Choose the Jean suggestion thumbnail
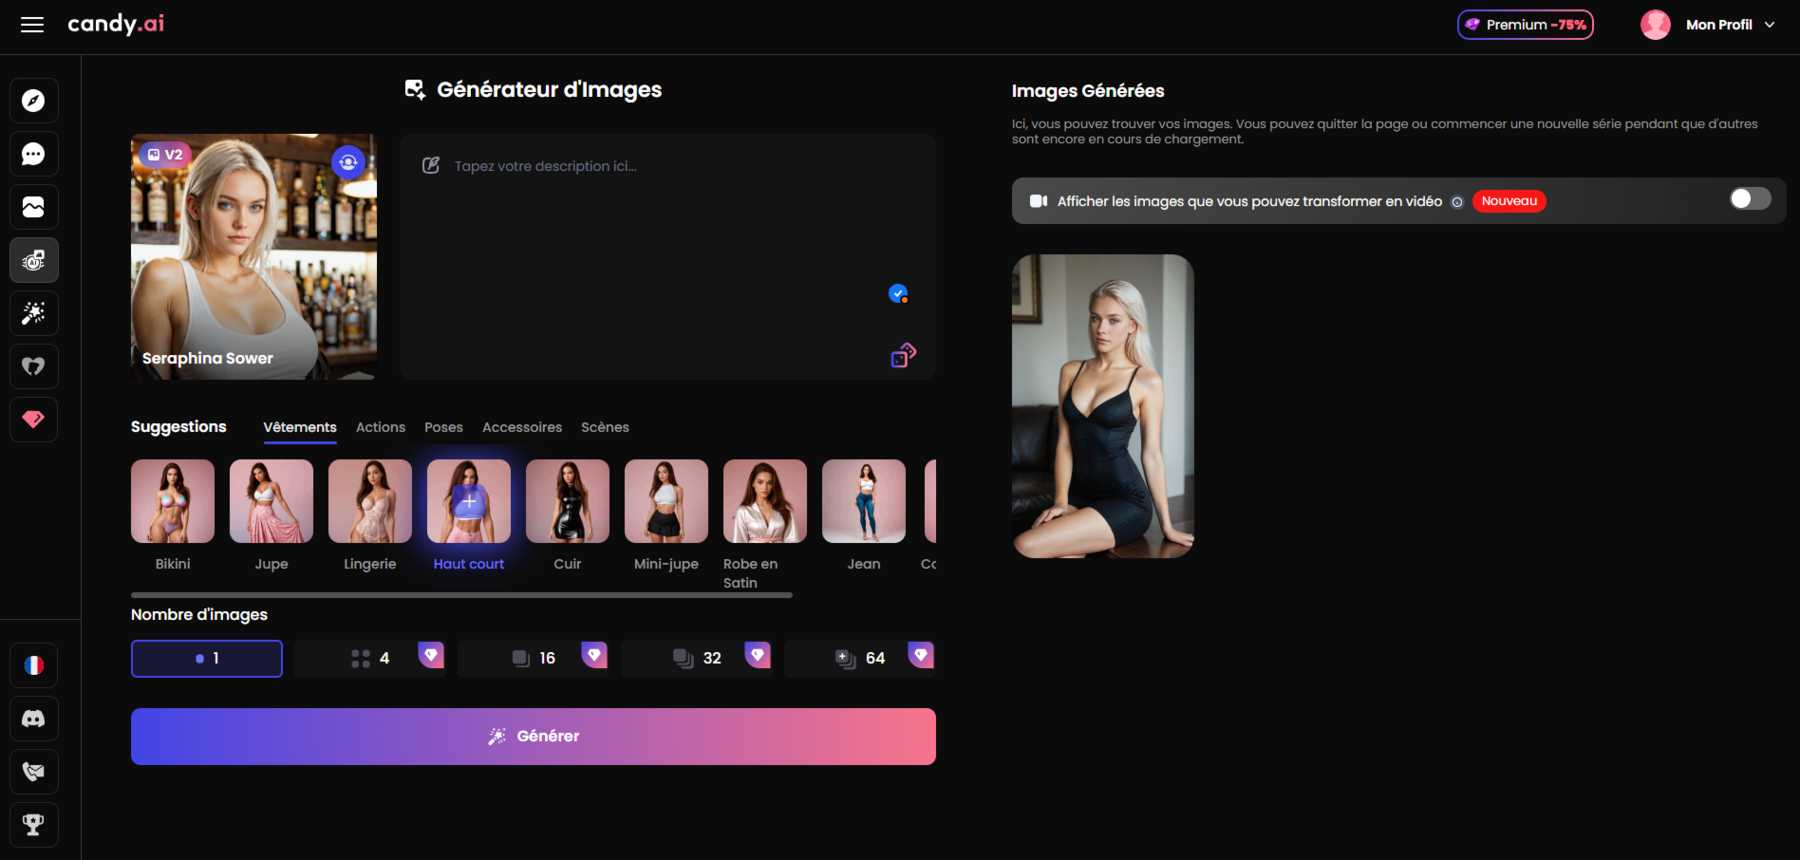This screenshot has width=1800, height=860. pos(864,501)
